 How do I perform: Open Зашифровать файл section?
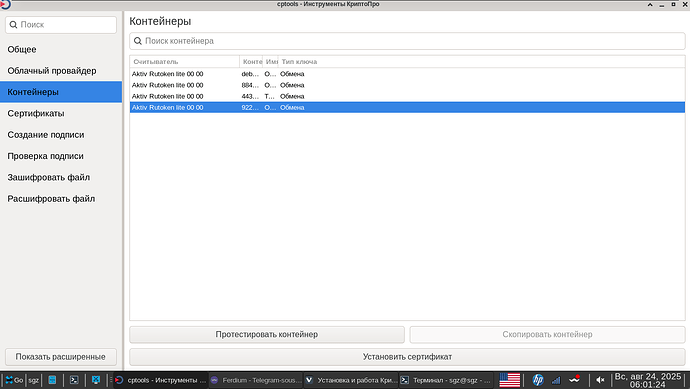[x=61, y=177]
